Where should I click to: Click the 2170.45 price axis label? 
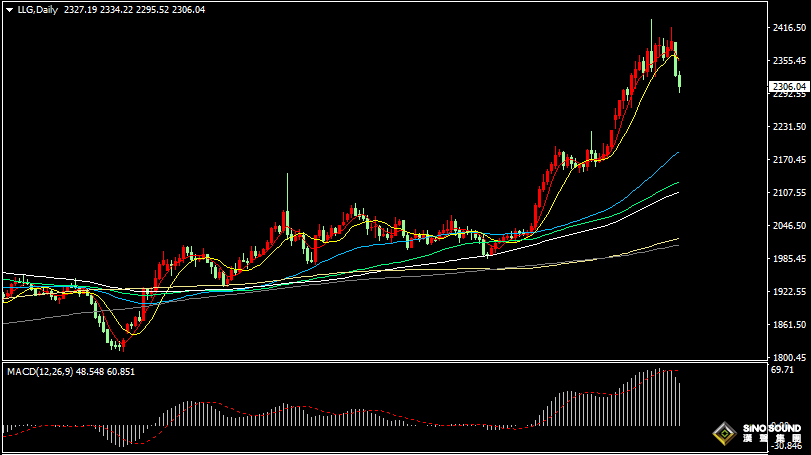(x=789, y=160)
